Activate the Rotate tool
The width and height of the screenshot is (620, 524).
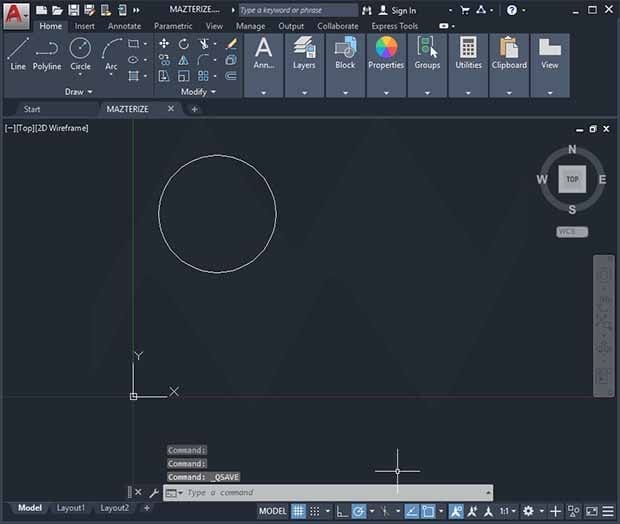(x=183, y=44)
